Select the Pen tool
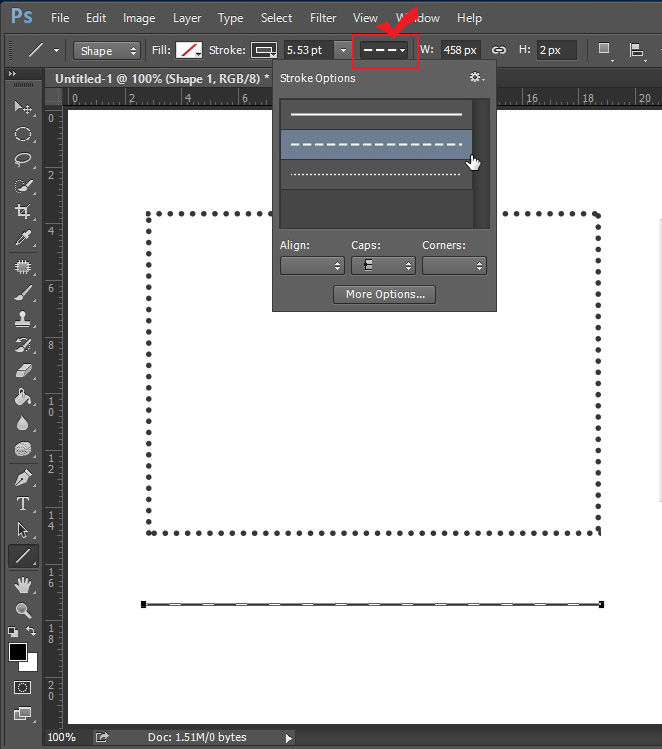The image size is (662, 749). coord(23,478)
